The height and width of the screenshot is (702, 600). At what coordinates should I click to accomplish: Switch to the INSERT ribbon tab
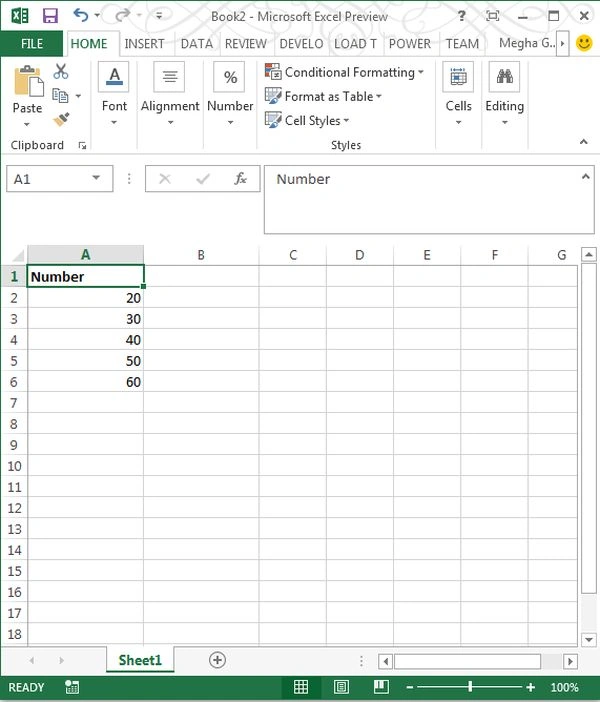[144, 44]
